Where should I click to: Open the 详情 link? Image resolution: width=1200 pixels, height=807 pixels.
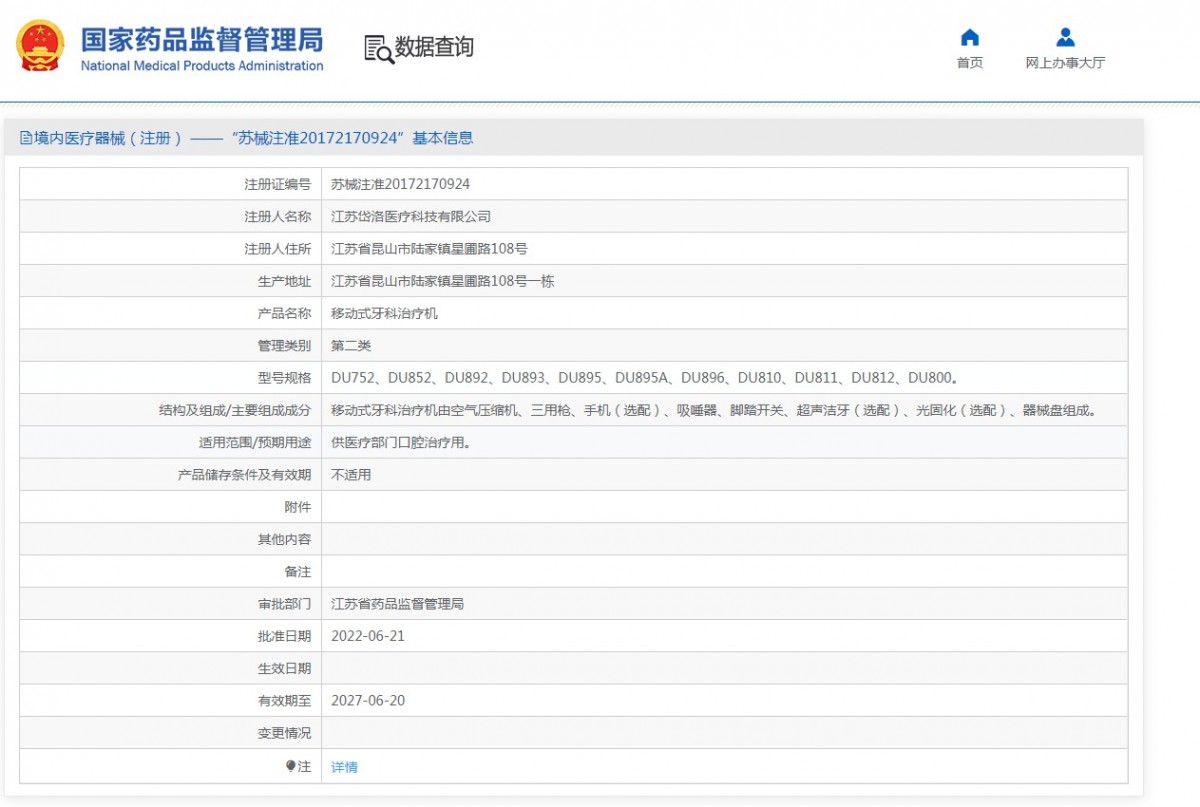(344, 767)
